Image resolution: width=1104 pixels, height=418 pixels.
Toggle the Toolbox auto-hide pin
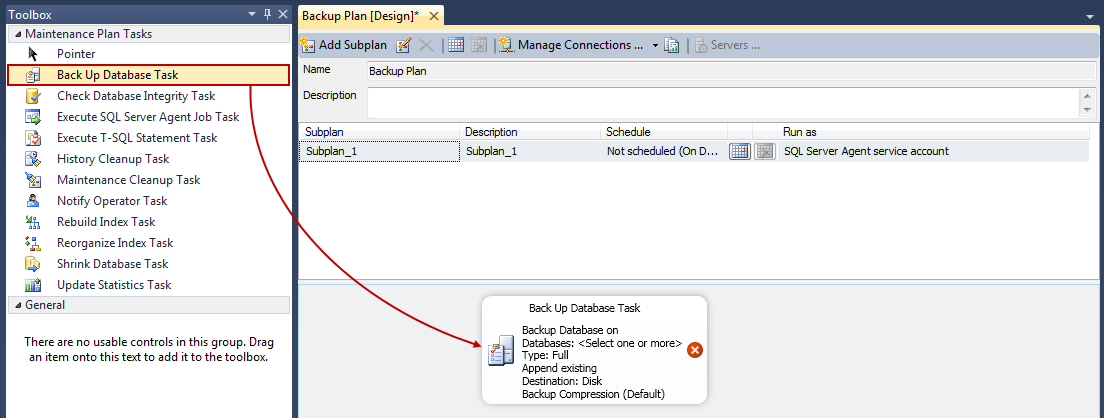[x=268, y=14]
